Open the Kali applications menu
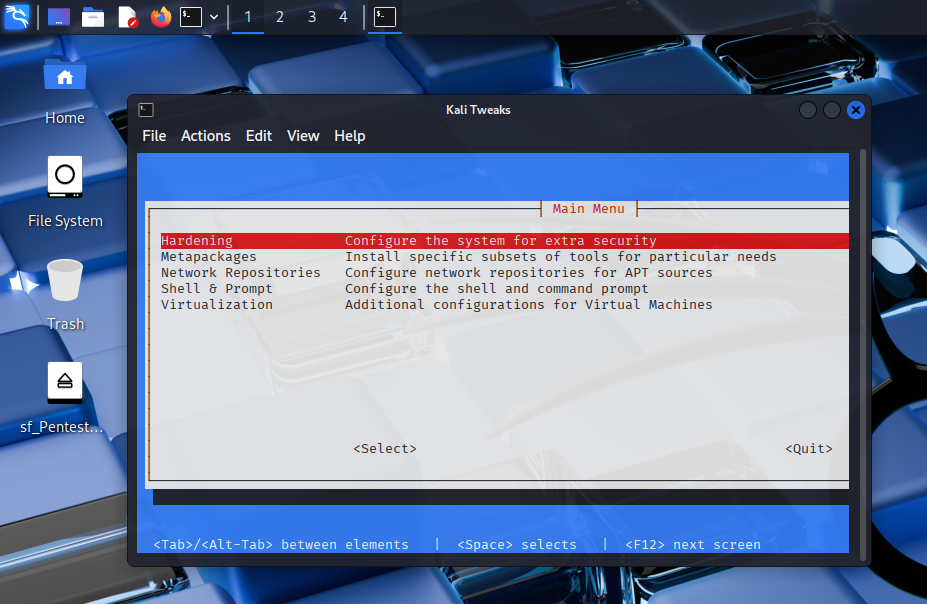The height and width of the screenshot is (604, 927). click(17, 17)
